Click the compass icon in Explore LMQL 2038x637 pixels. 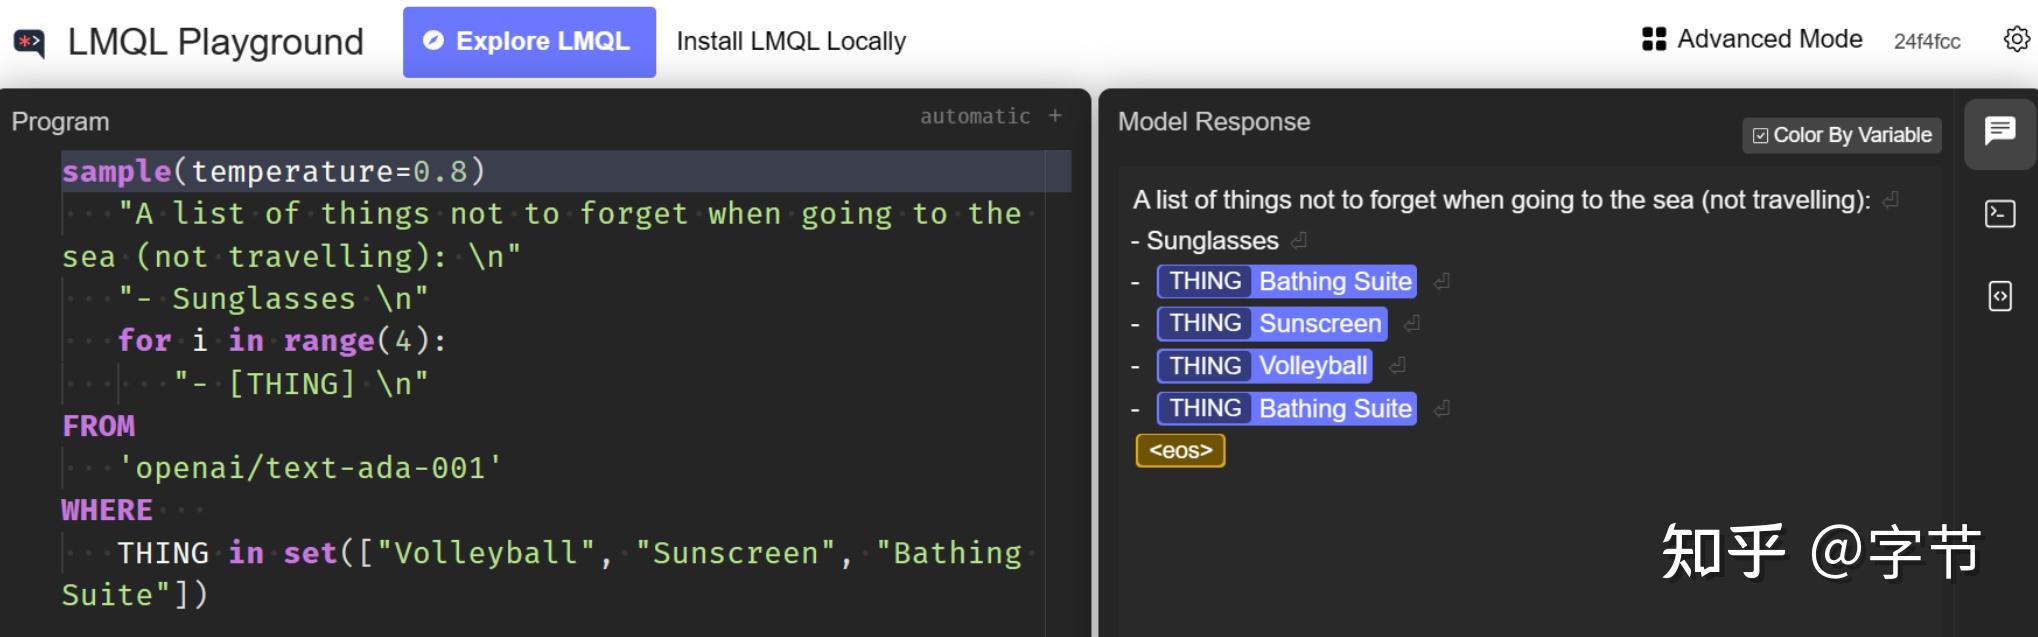tap(433, 41)
